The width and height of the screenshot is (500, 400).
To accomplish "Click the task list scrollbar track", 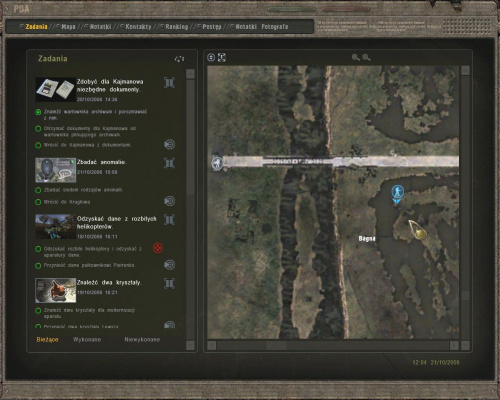I will (x=190, y=210).
